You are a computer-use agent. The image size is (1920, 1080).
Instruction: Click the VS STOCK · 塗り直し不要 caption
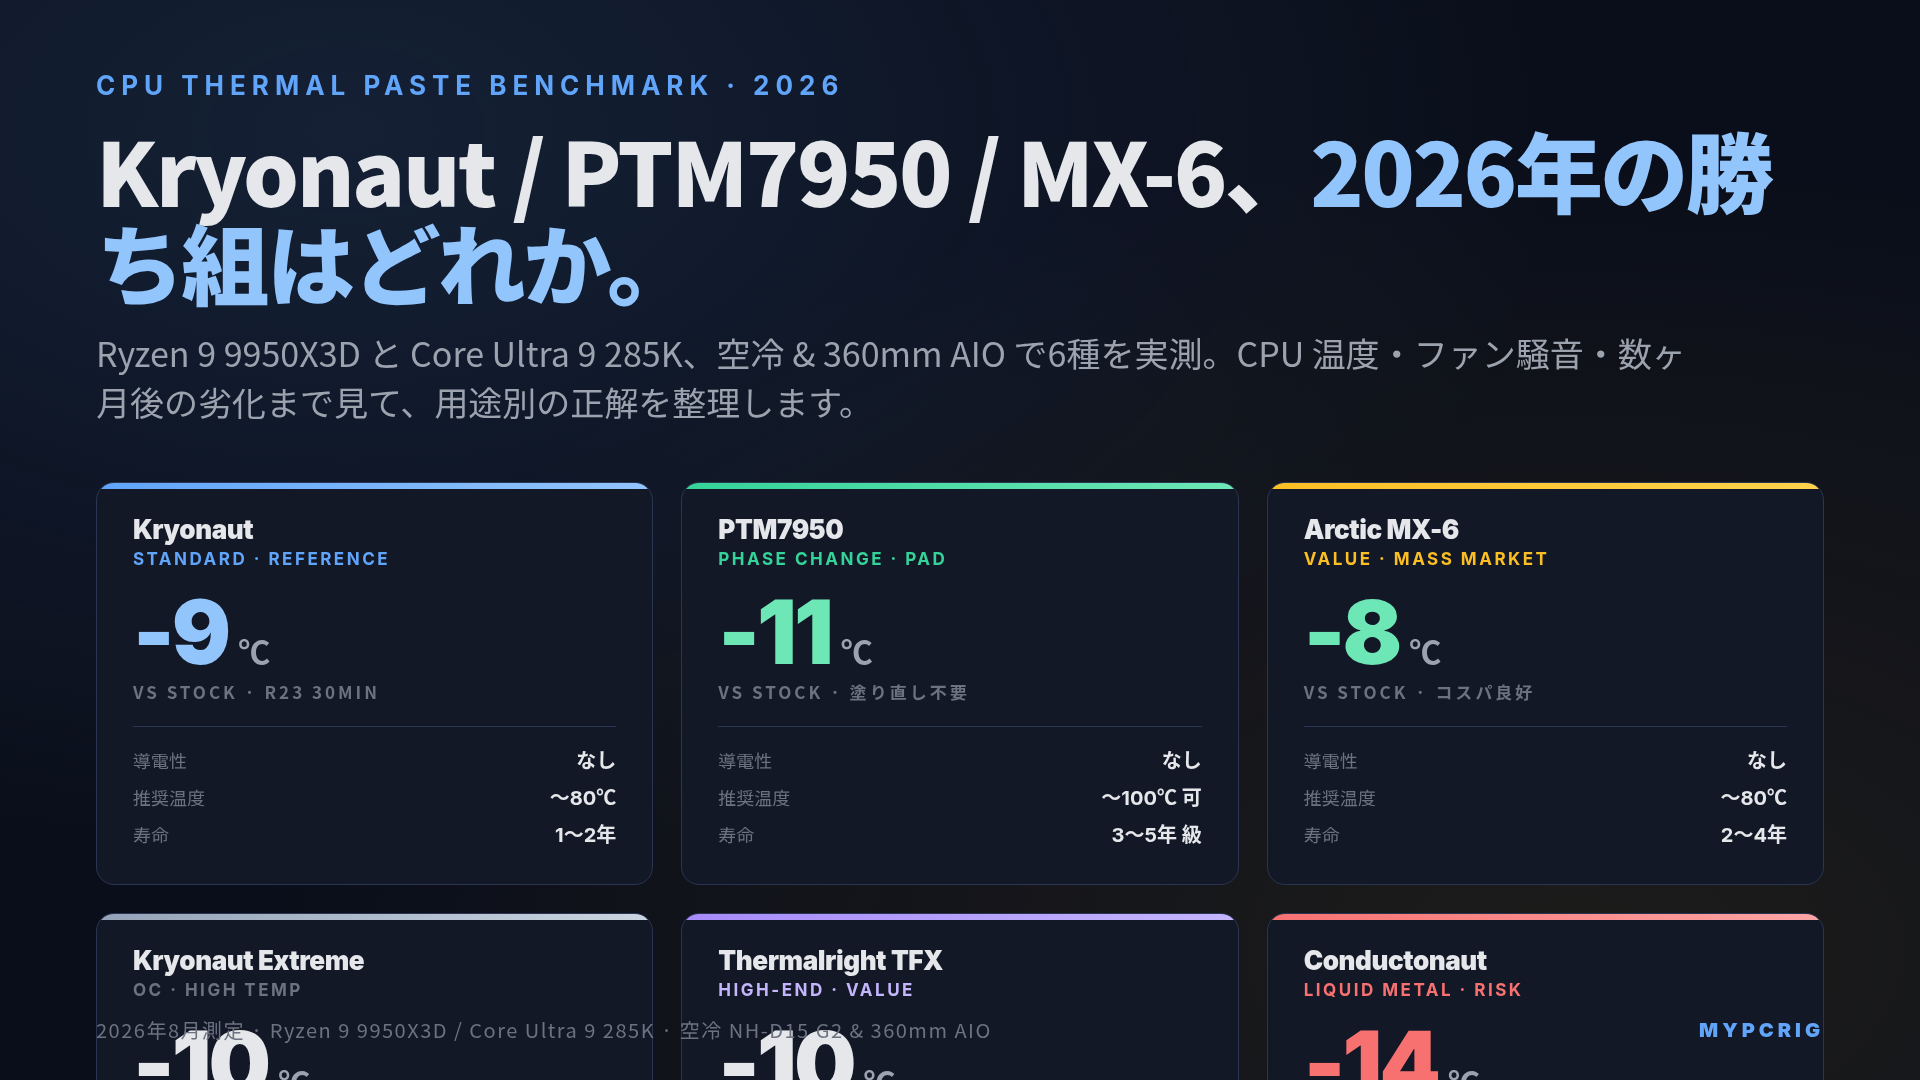click(843, 693)
